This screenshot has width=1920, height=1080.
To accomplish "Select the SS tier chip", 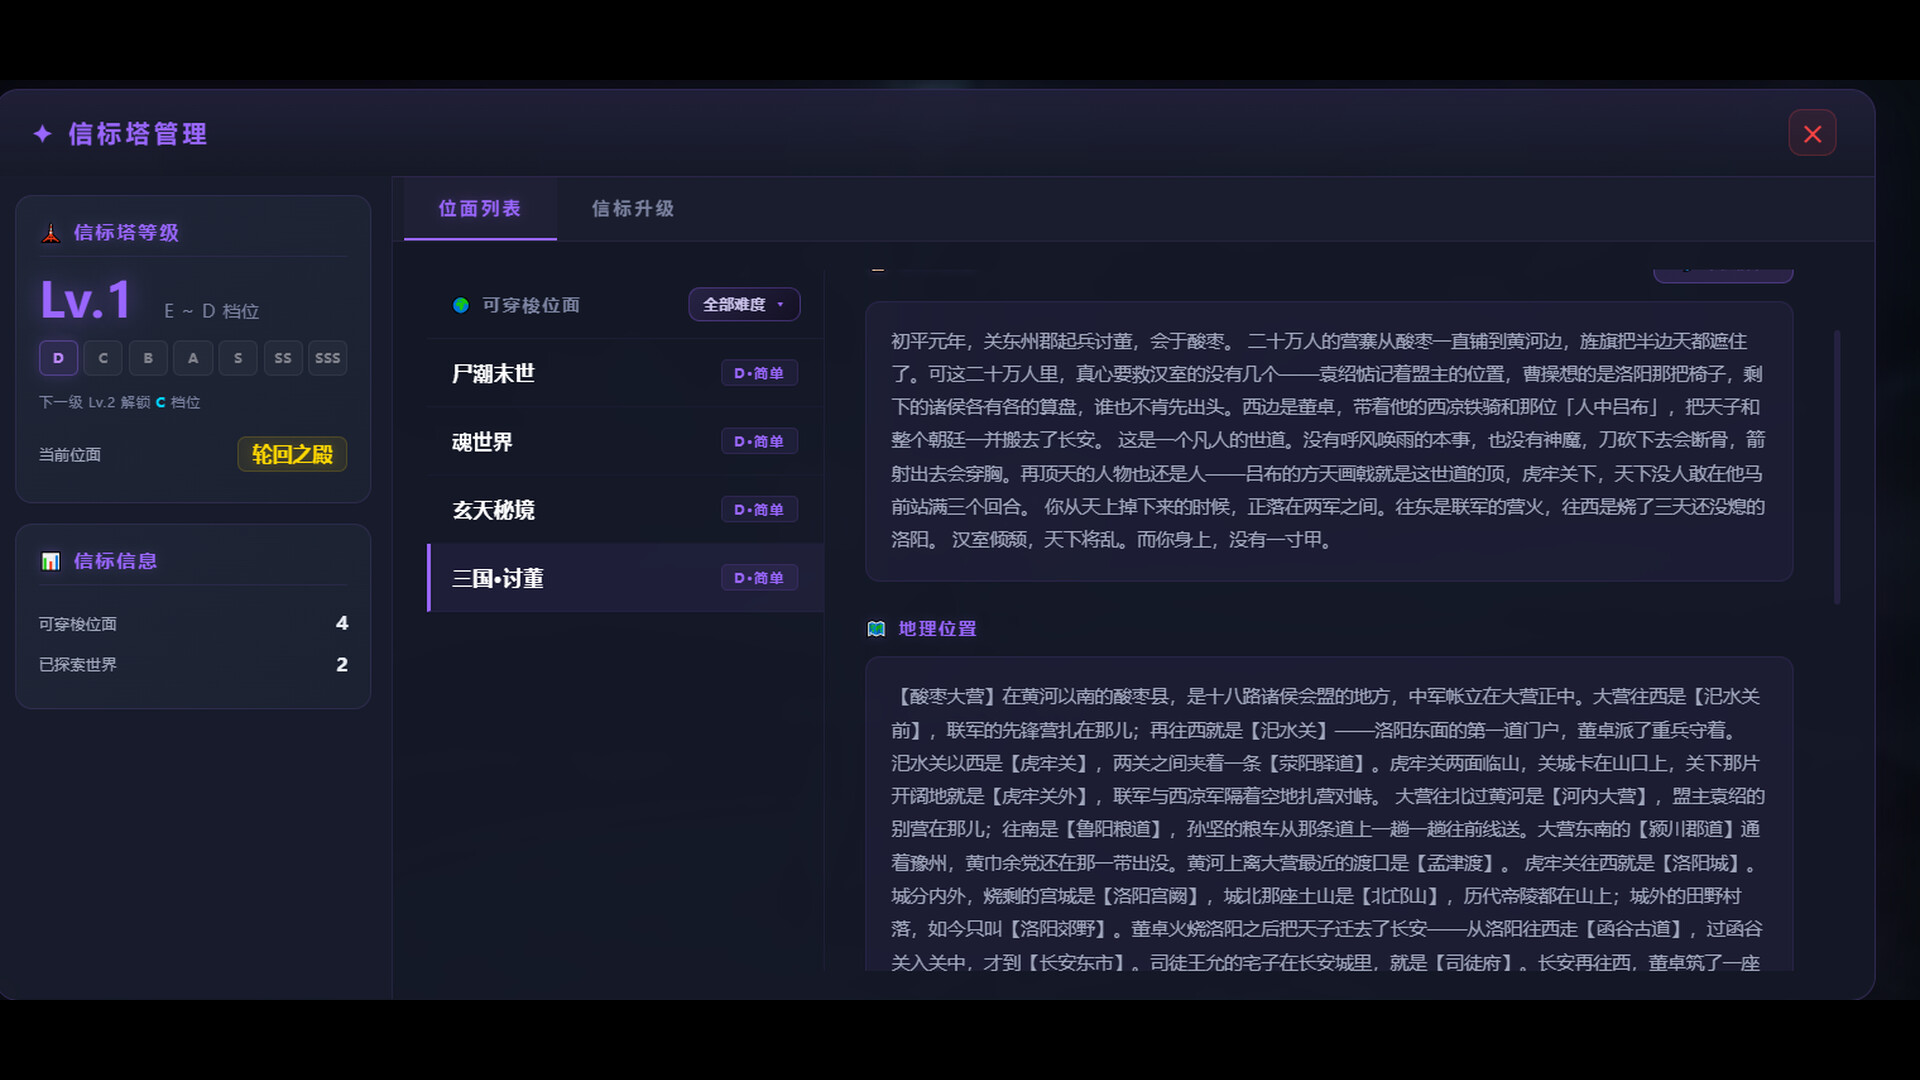I will (283, 358).
